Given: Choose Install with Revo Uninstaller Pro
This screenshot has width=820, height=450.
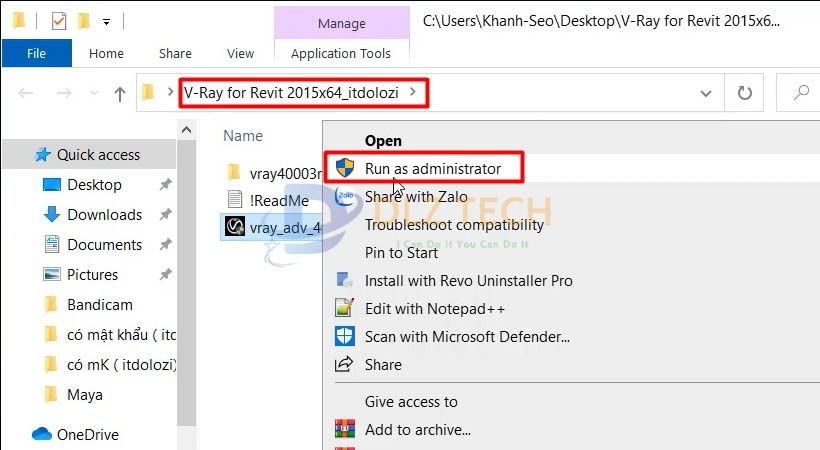Looking at the screenshot, I should (x=469, y=281).
